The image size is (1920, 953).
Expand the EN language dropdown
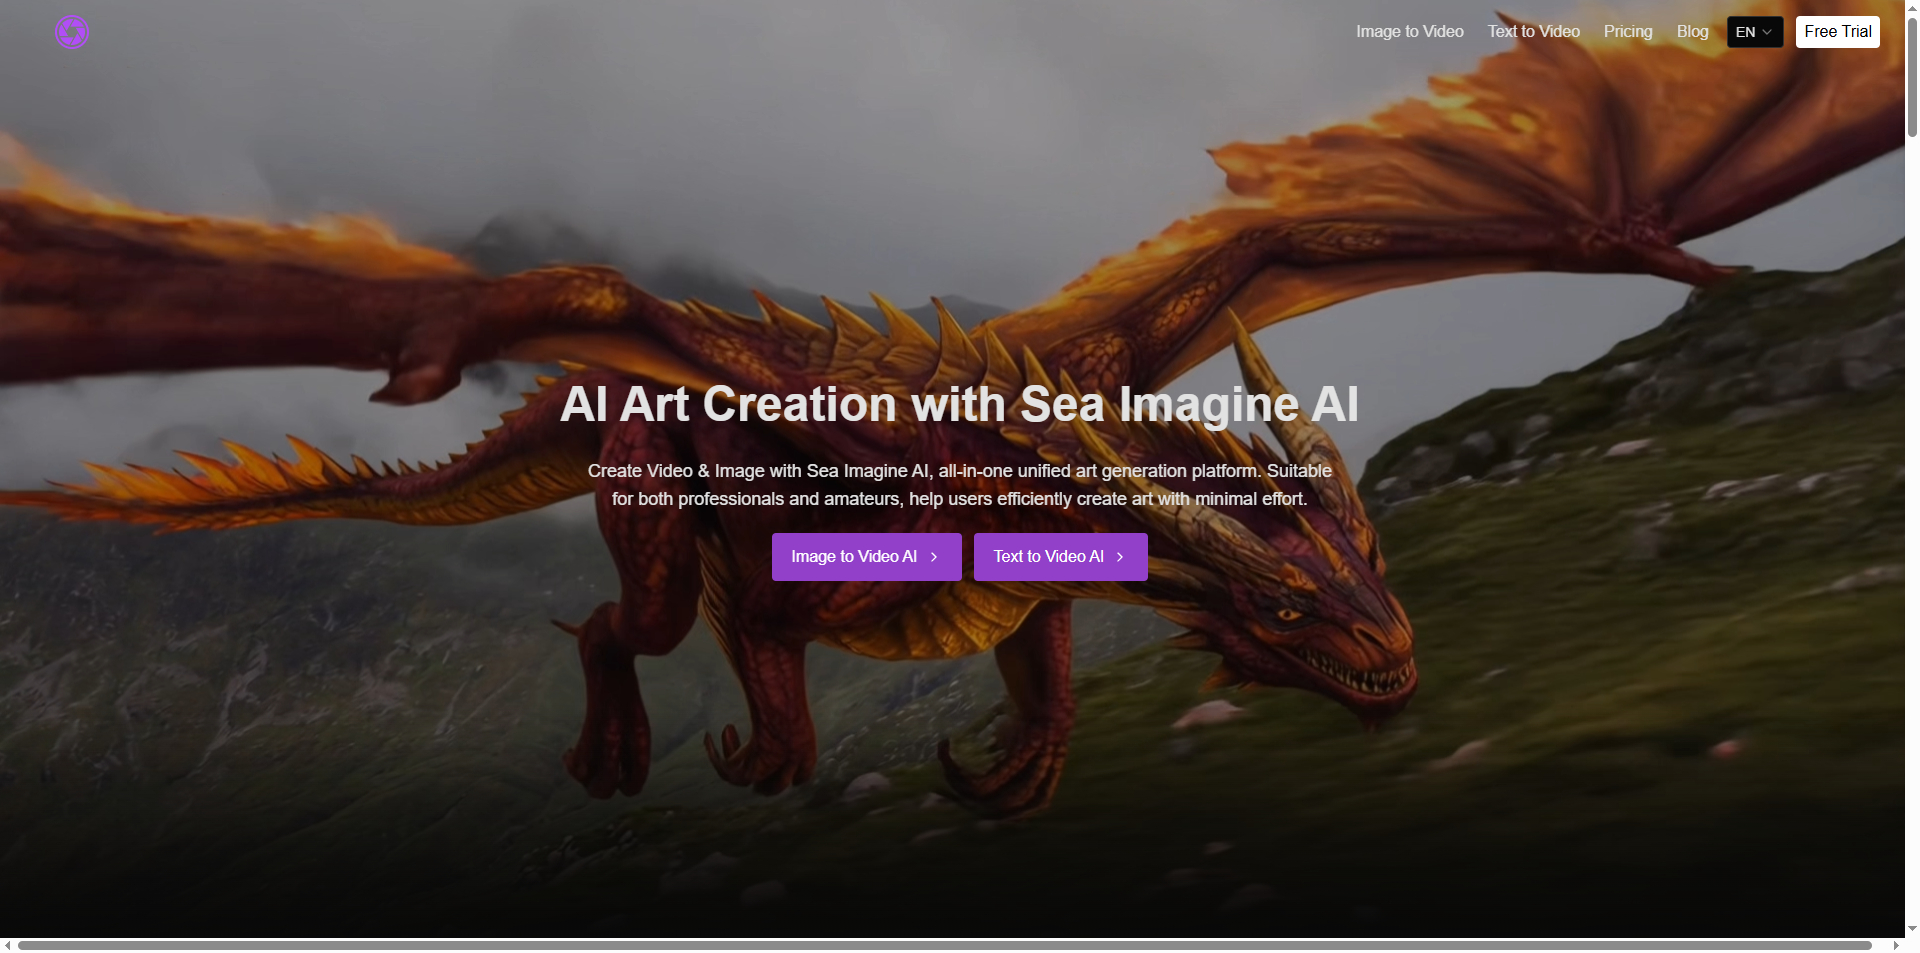coord(1755,32)
